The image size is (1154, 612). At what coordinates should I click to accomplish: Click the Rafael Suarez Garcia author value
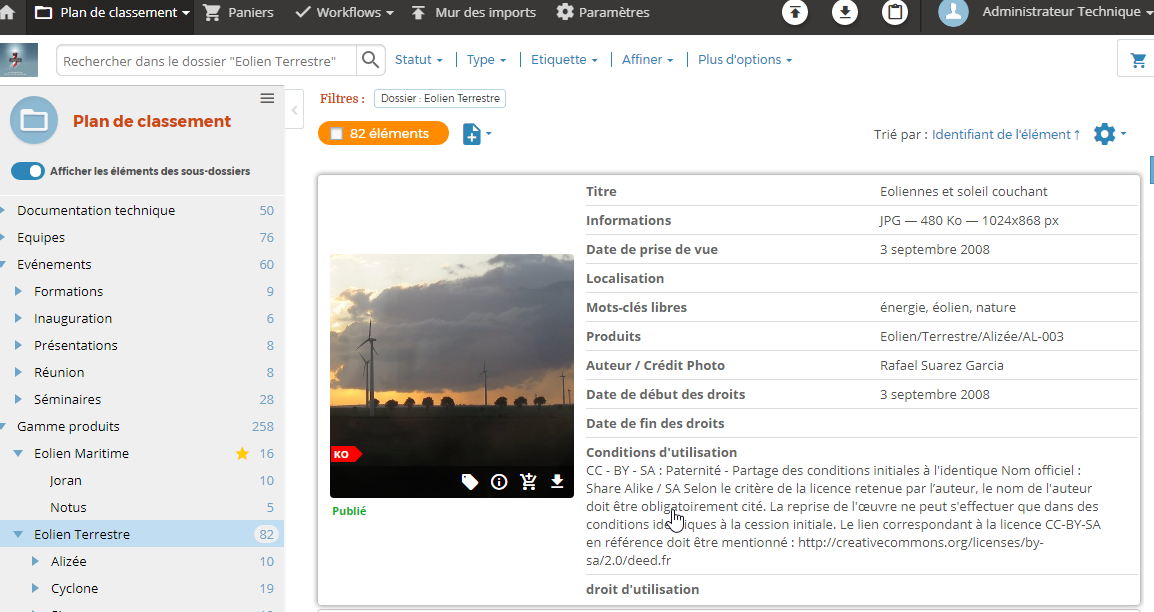[941, 366]
